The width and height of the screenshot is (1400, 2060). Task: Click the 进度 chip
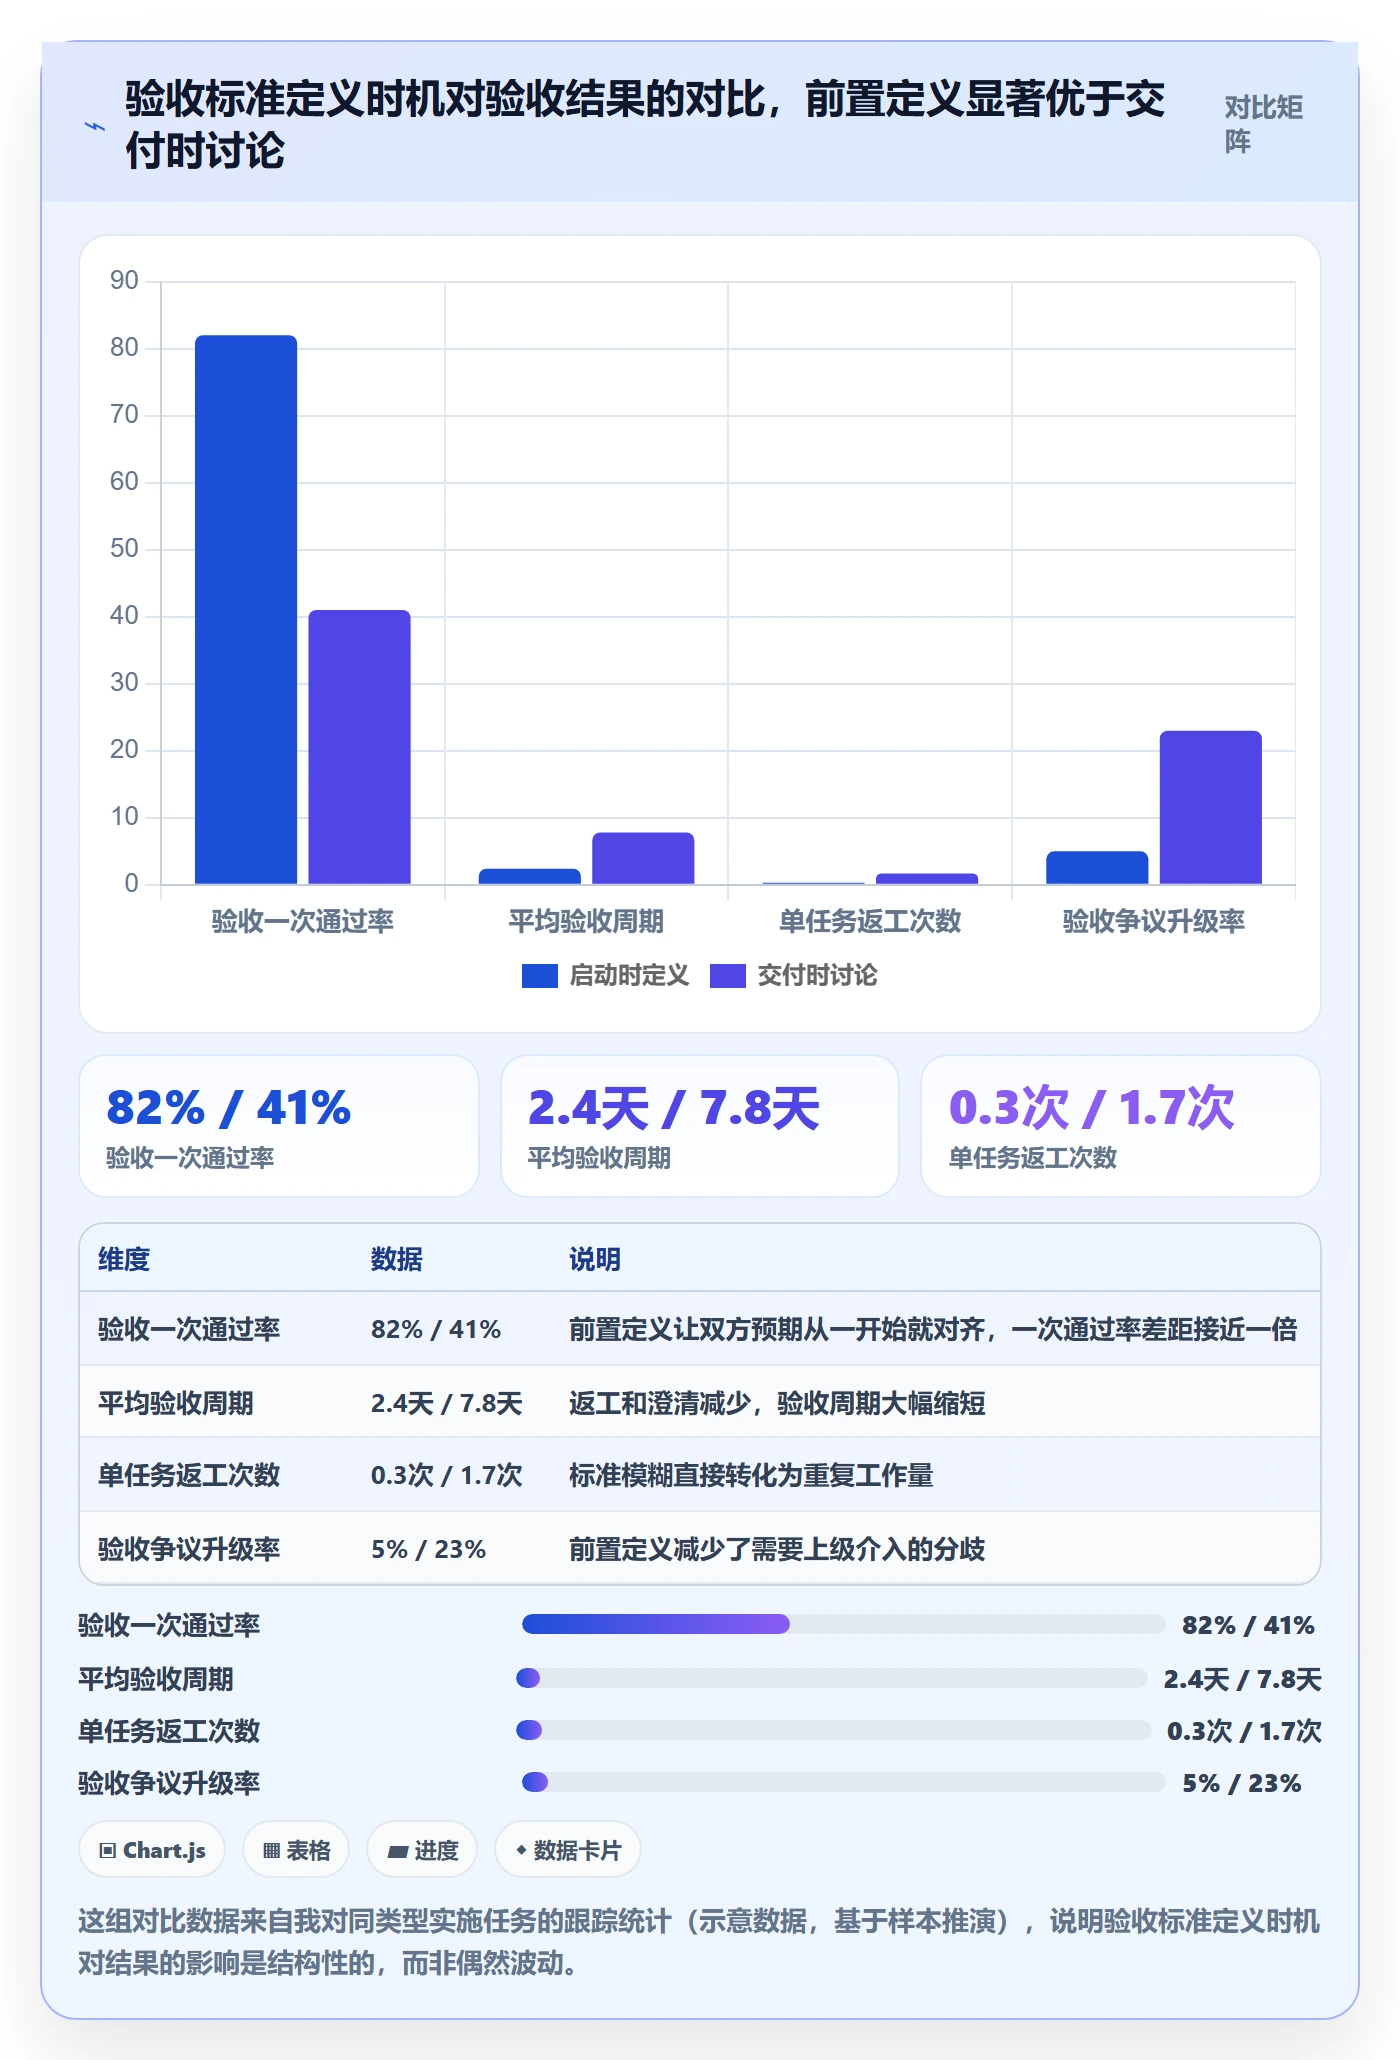(422, 1850)
